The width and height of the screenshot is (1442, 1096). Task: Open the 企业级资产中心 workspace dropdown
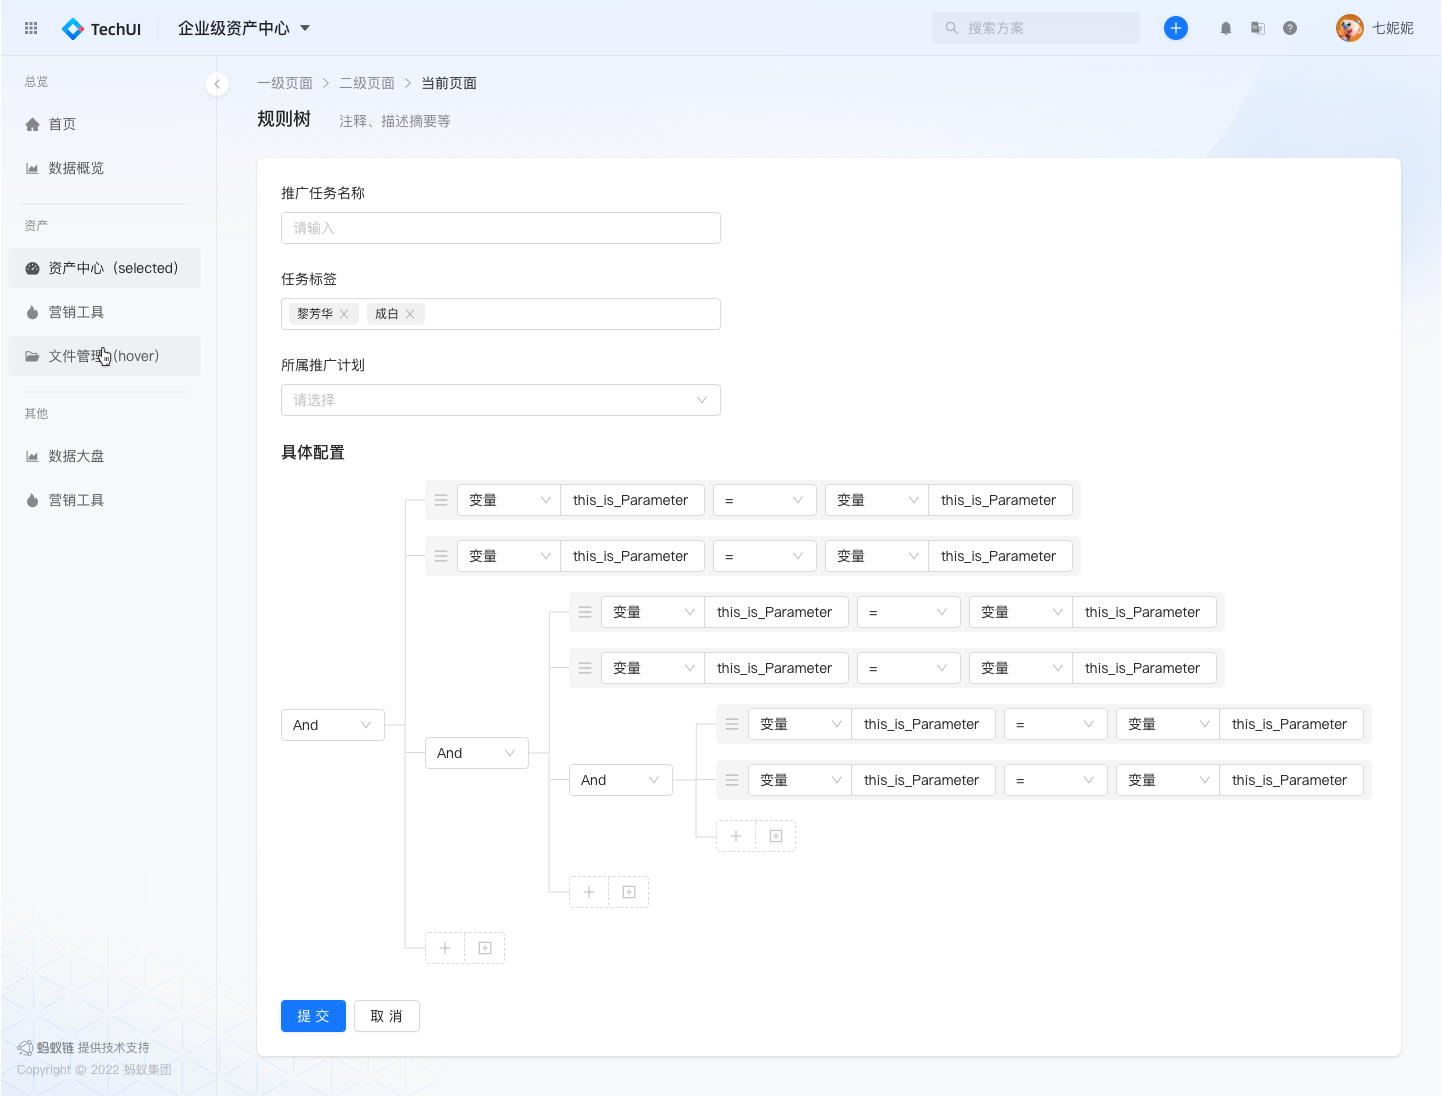coord(244,28)
